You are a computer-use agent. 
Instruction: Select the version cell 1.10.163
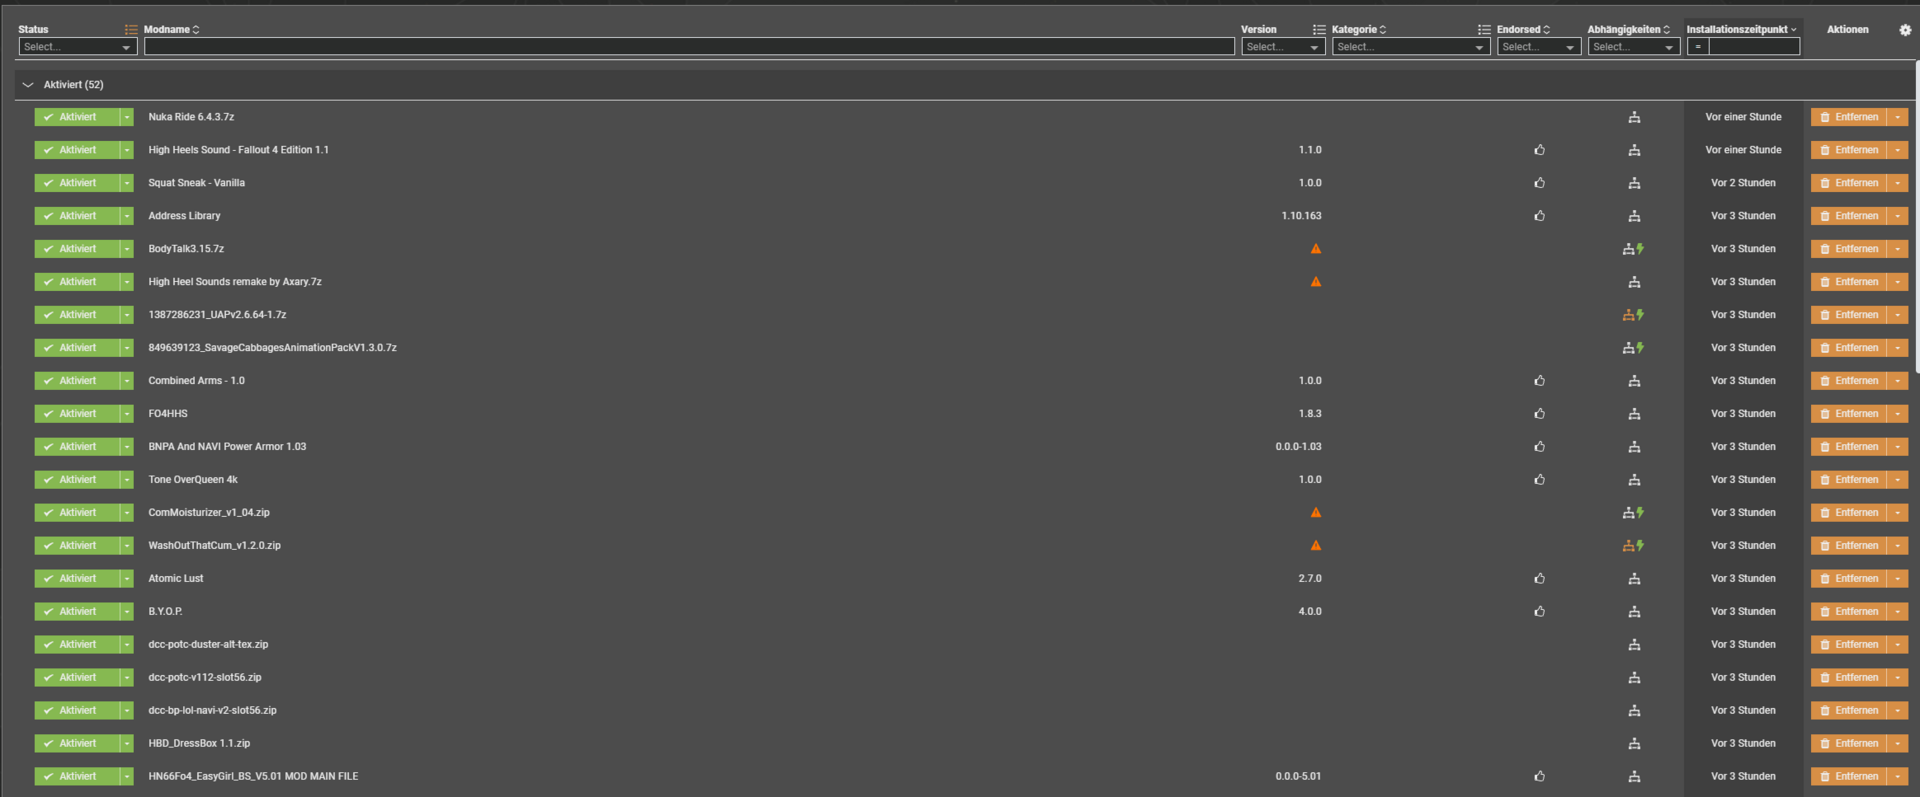pos(1301,216)
